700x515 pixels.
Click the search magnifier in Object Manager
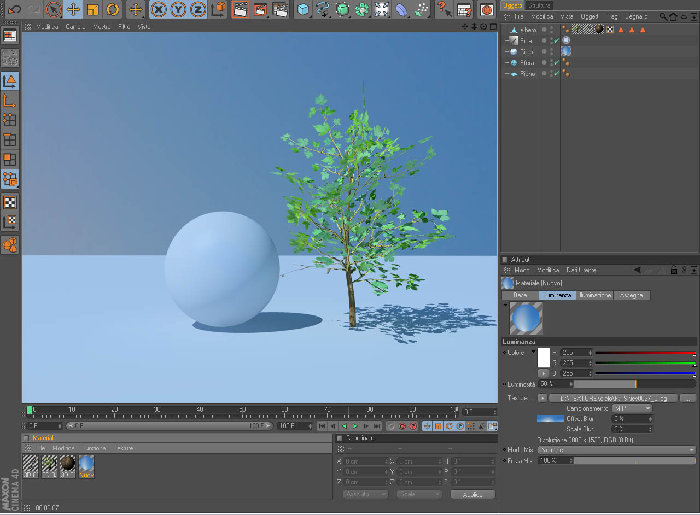(663, 17)
